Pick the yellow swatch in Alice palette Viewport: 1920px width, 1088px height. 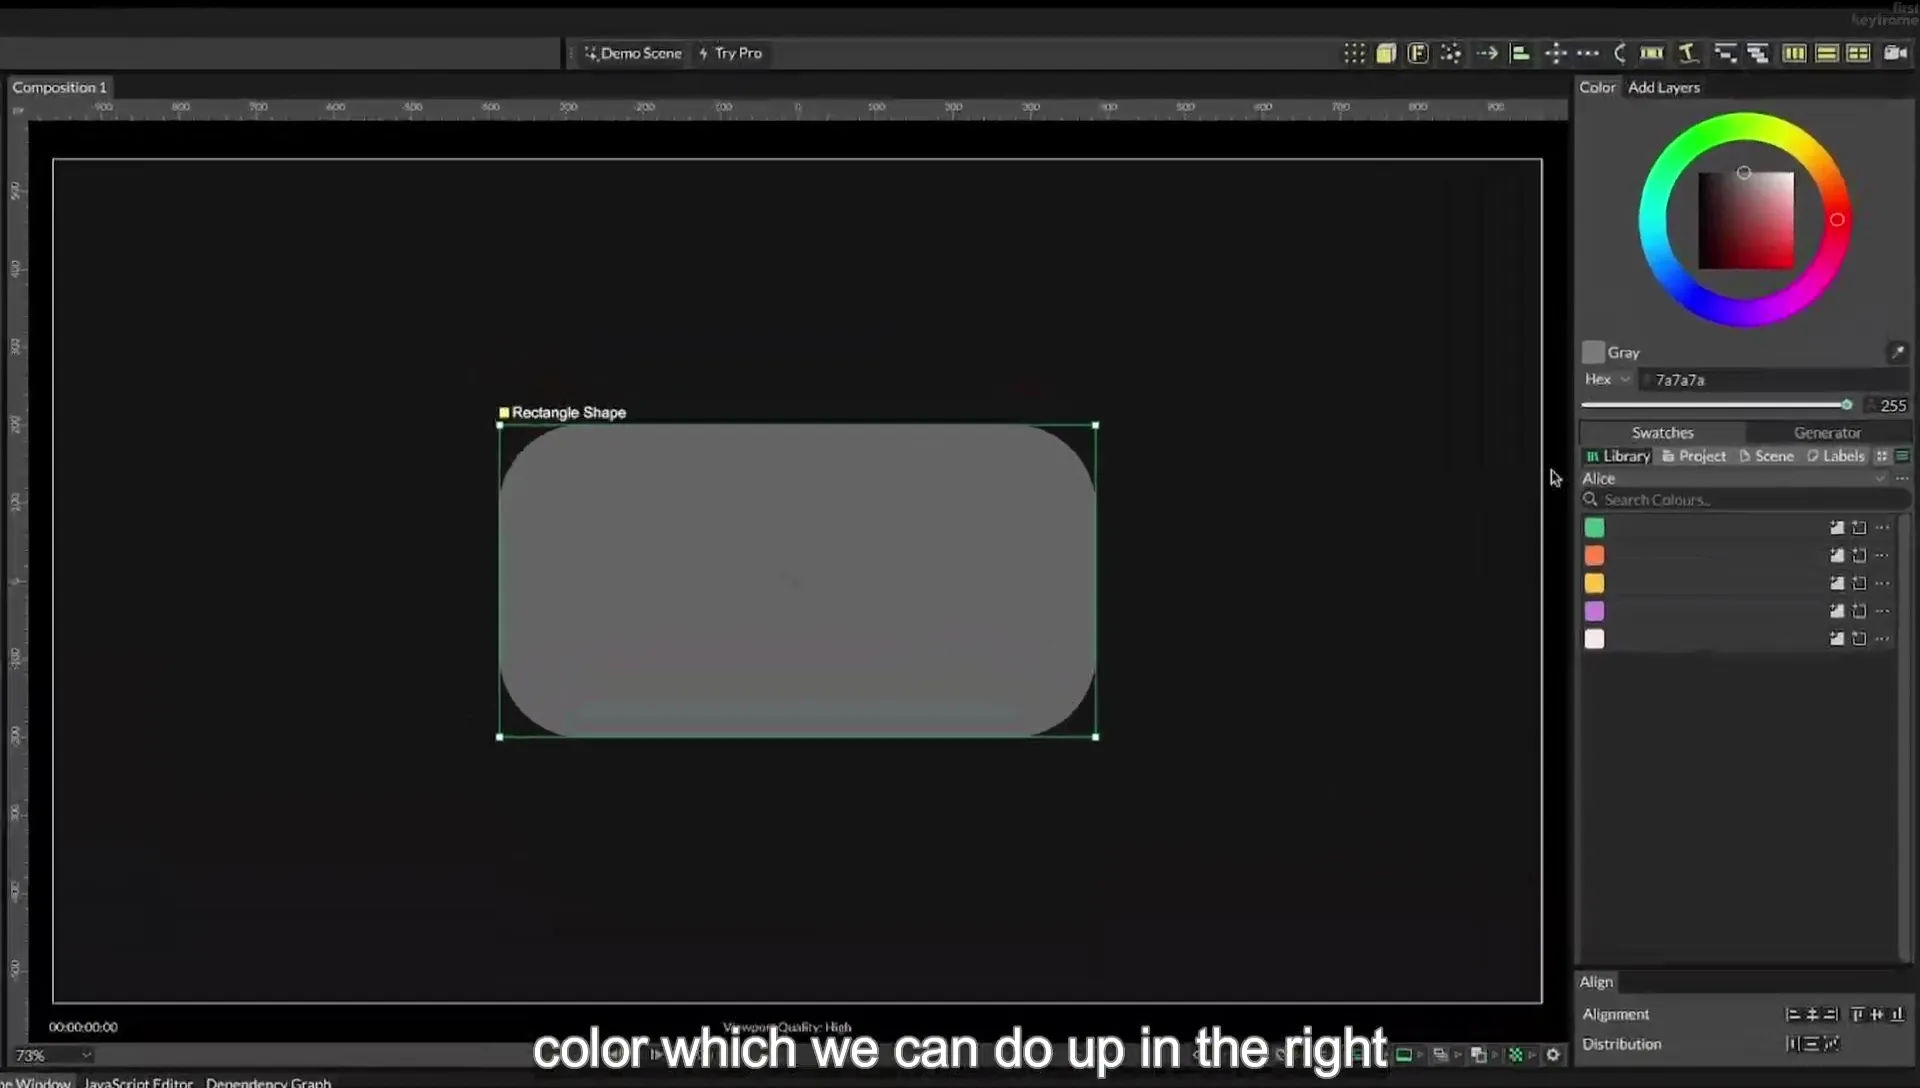coord(1594,583)
